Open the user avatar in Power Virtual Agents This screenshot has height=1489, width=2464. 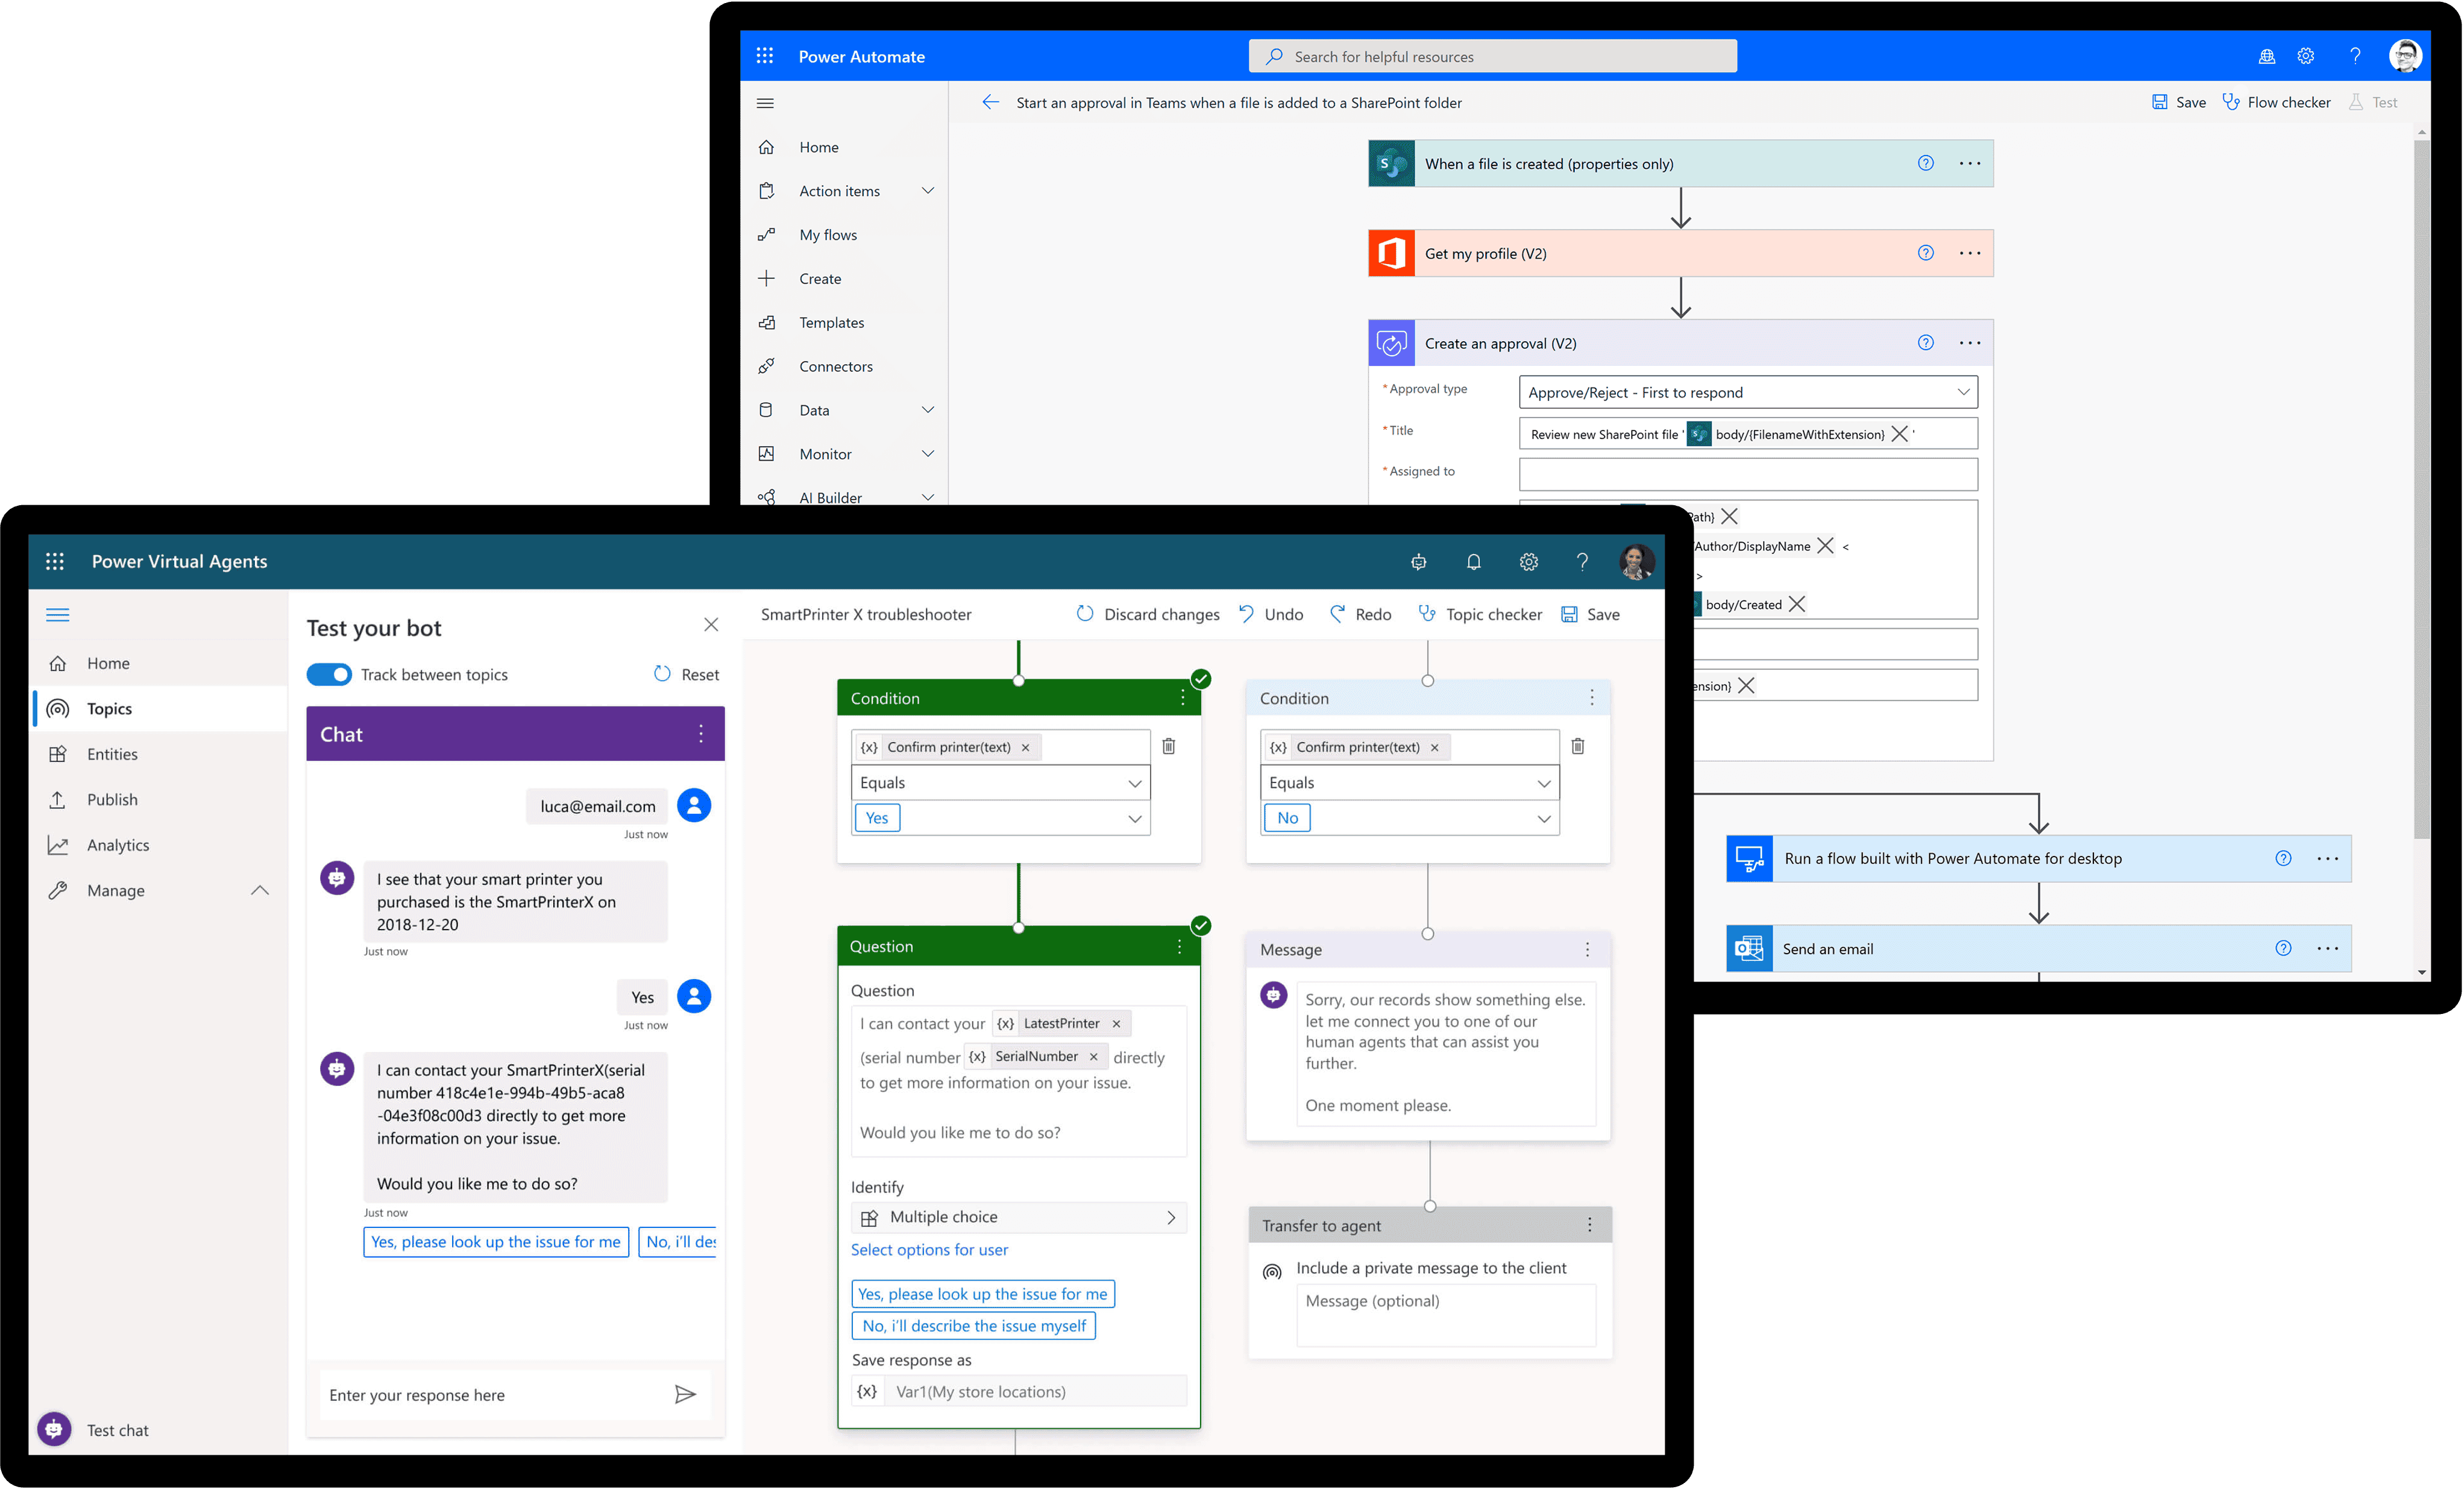click(x=1637, y=562)
